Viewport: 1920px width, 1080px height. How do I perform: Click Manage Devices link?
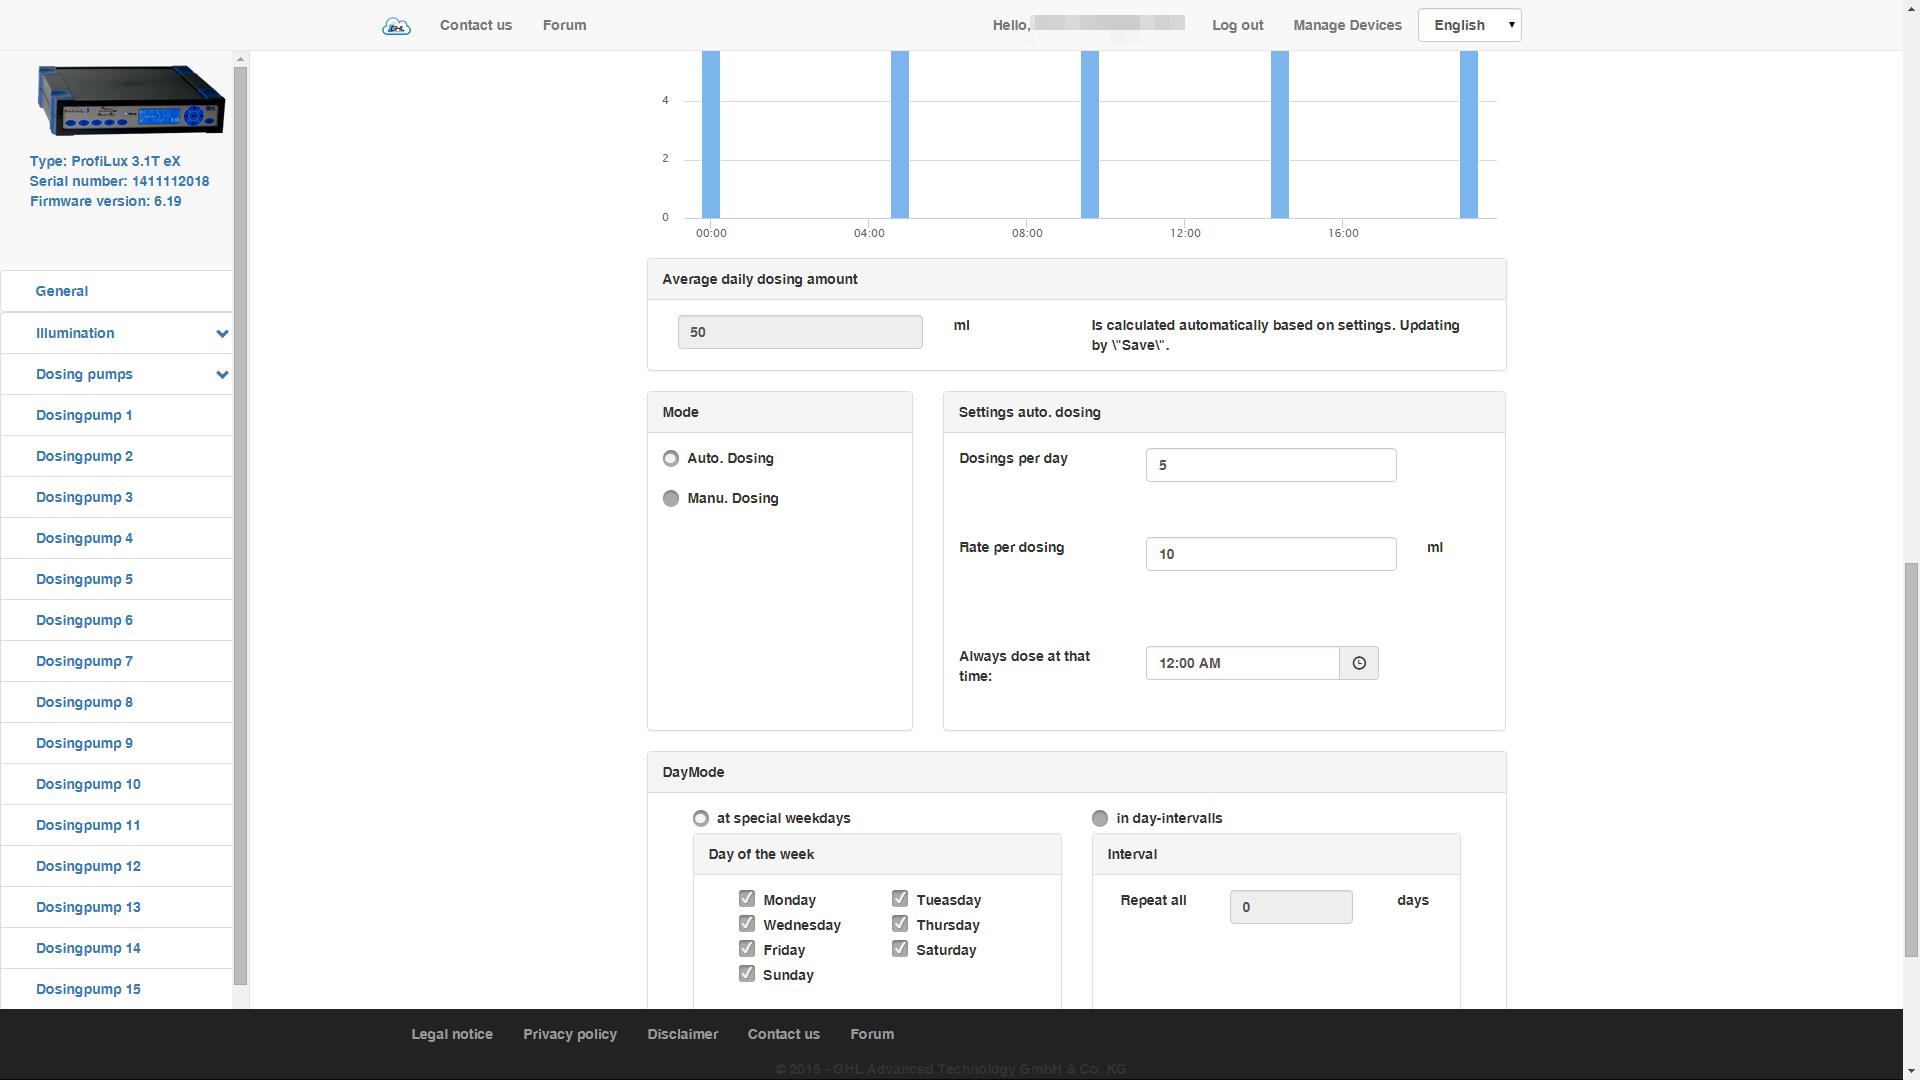click(x=1347, y=25)
